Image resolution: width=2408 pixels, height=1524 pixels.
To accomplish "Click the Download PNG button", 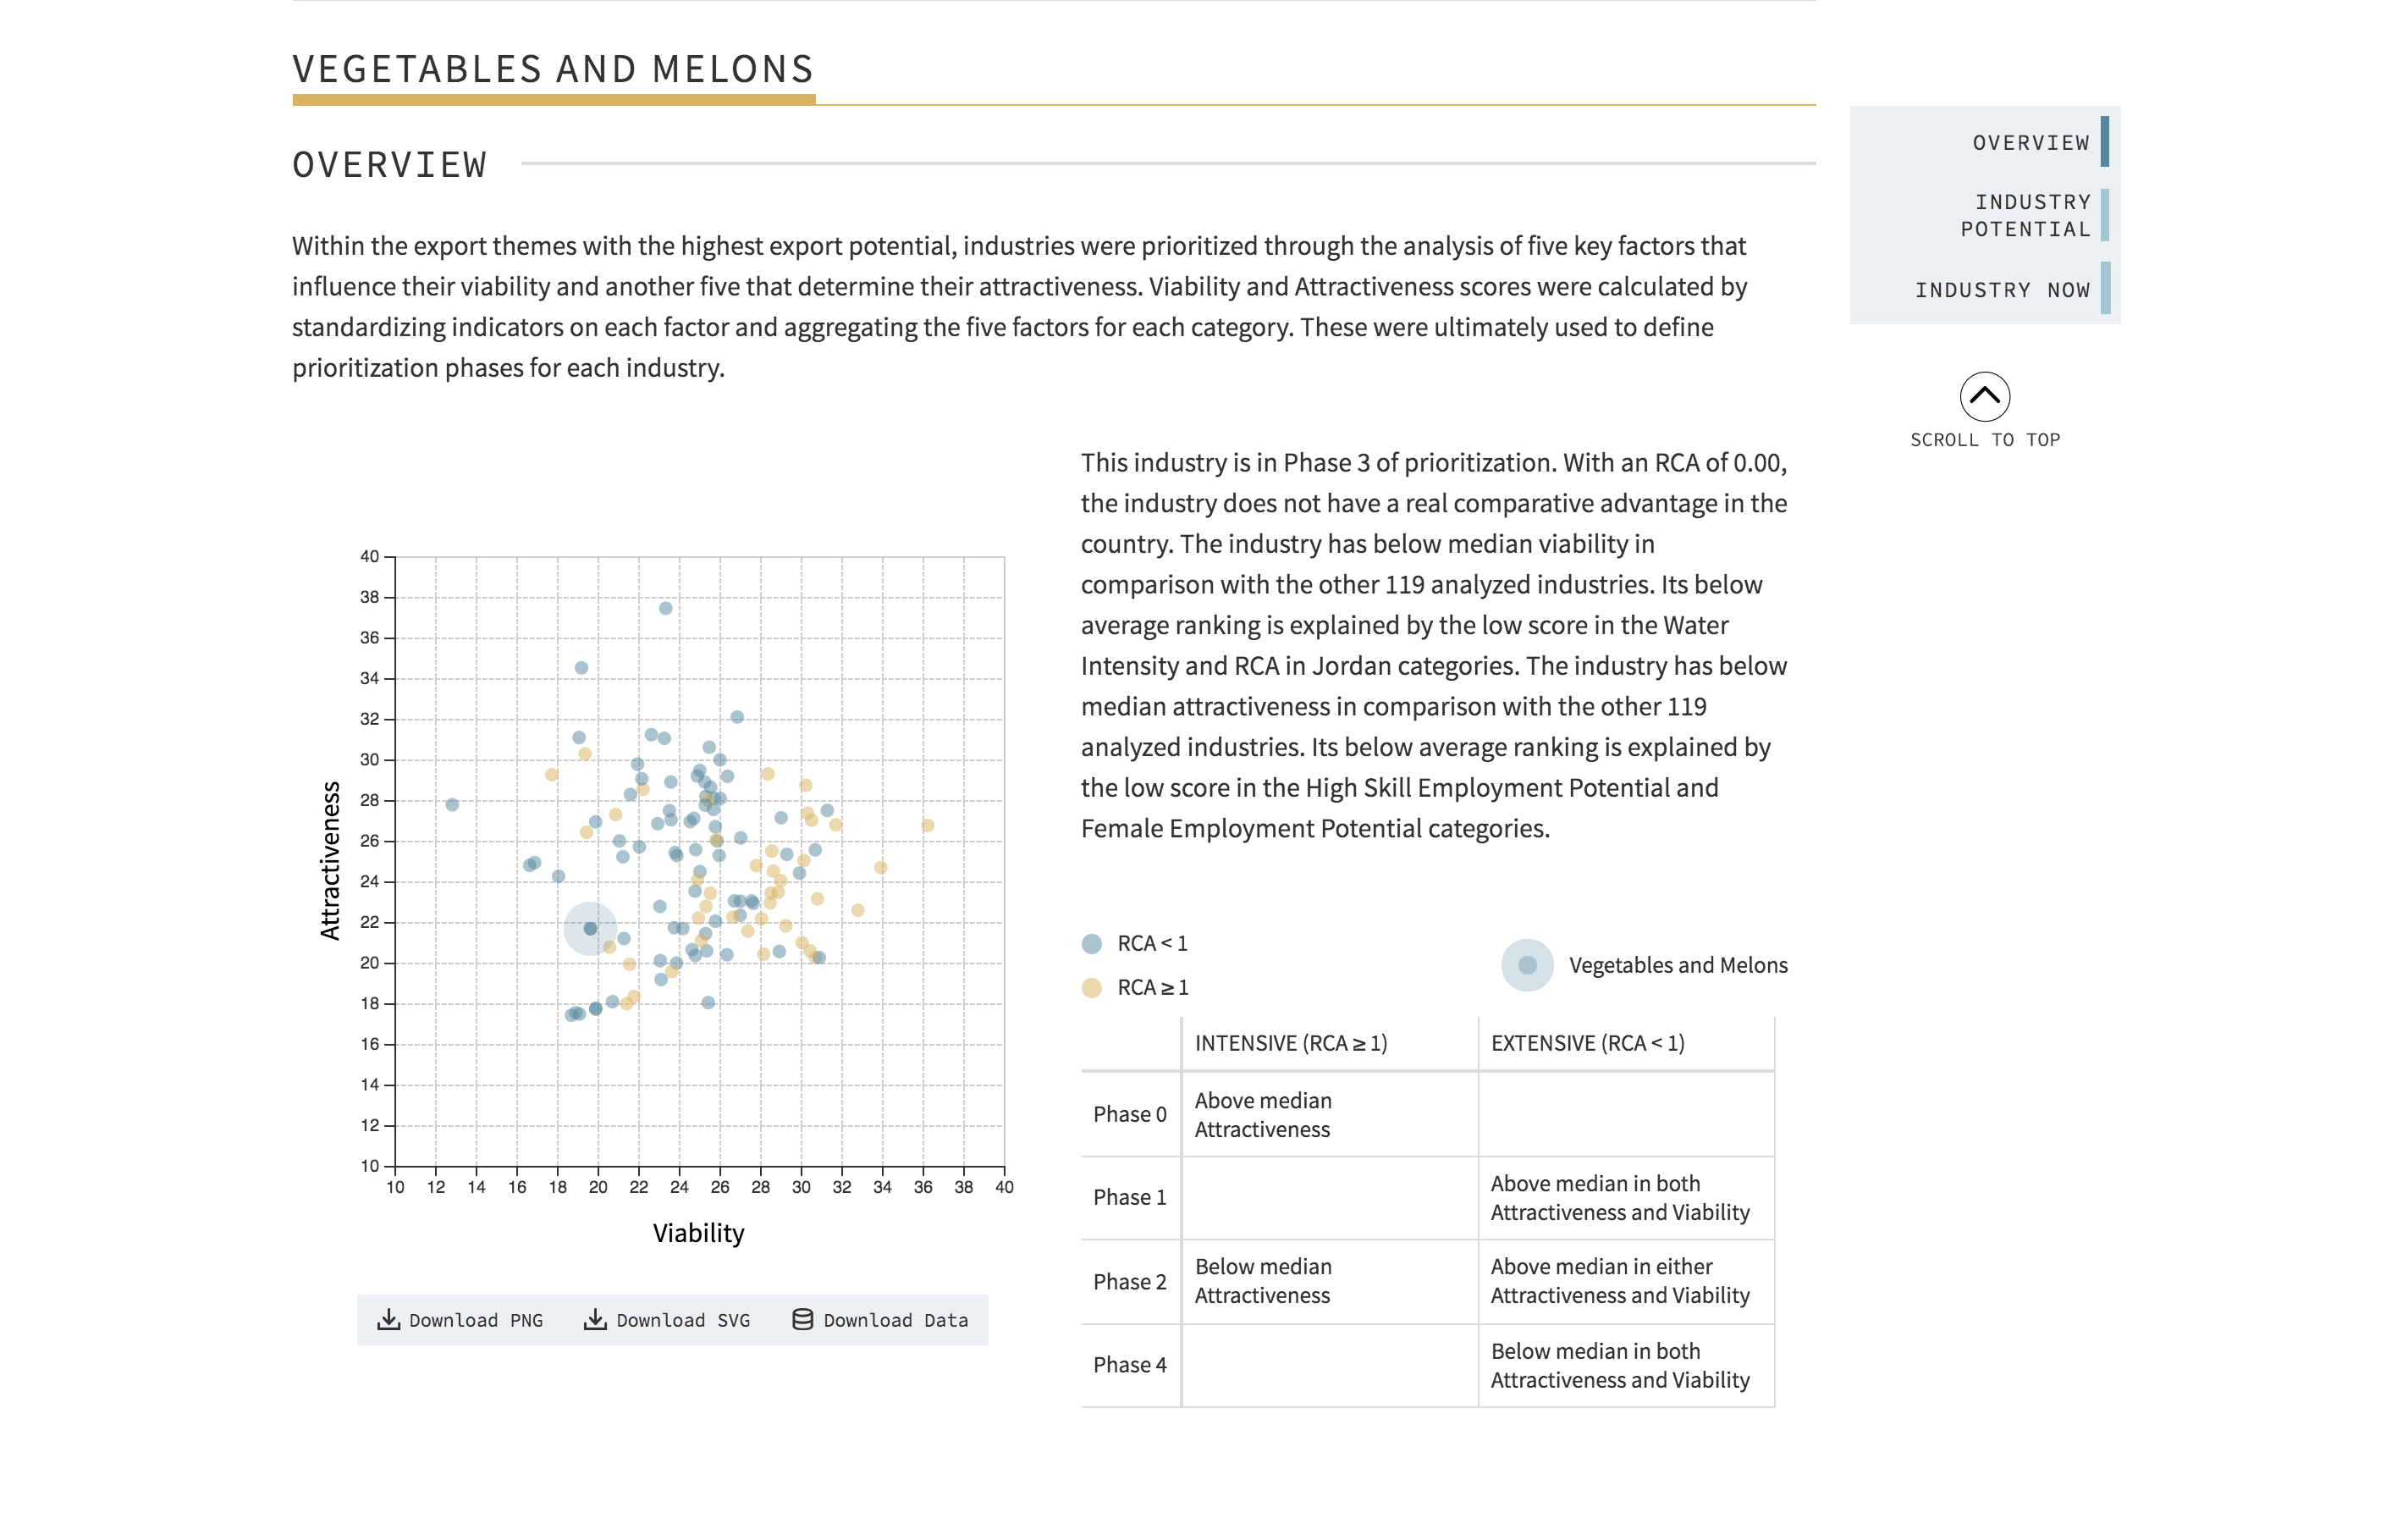I will (459, 1320).
